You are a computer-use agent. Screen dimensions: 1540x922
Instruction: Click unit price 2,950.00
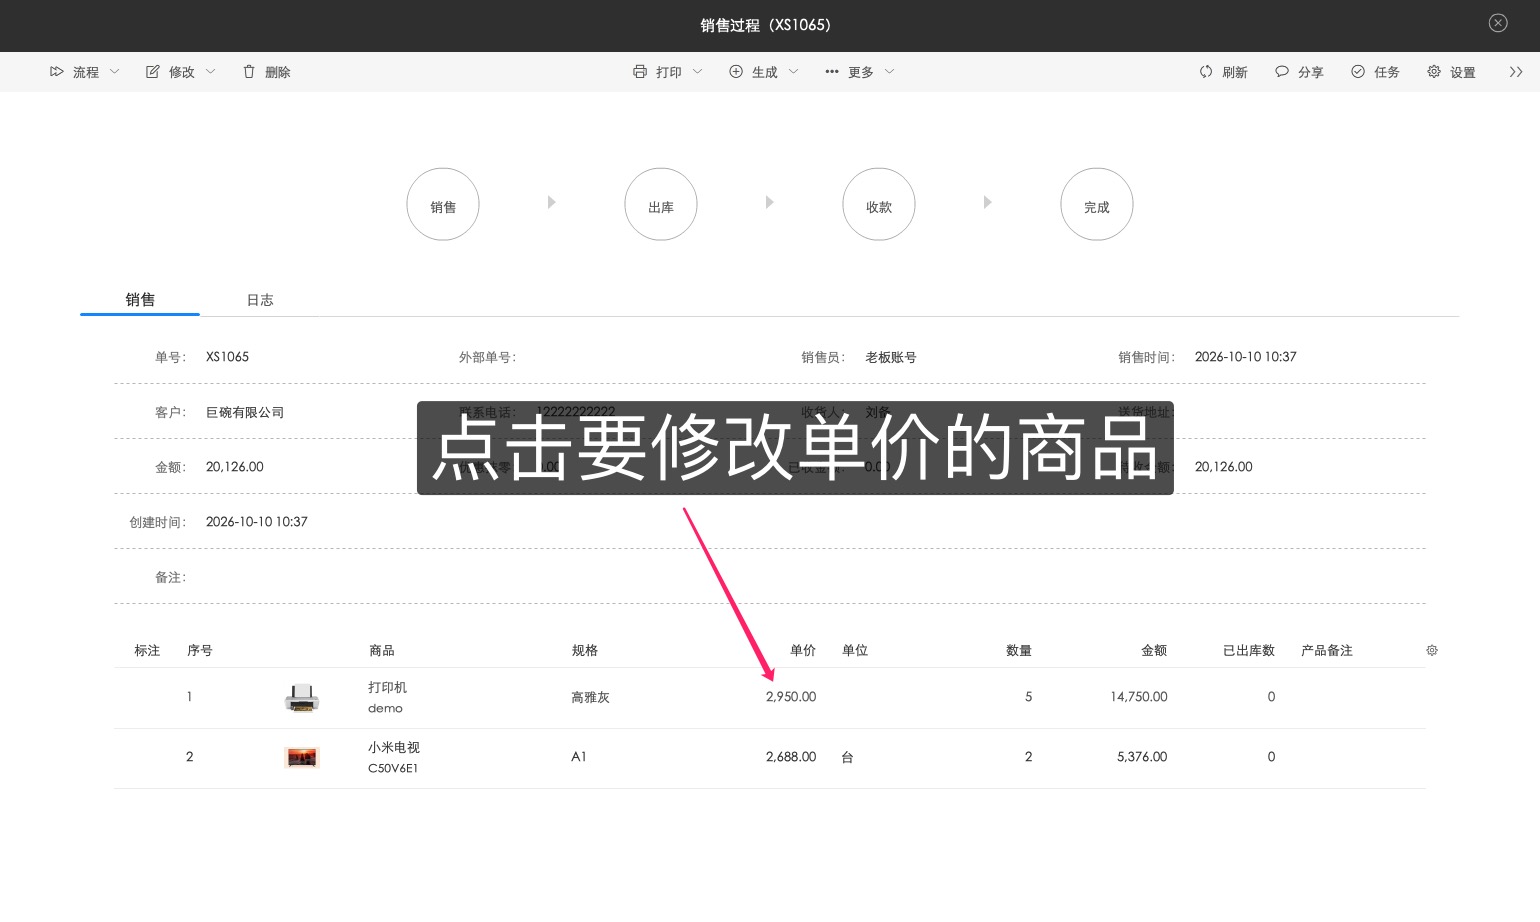[x=791, y=697]
